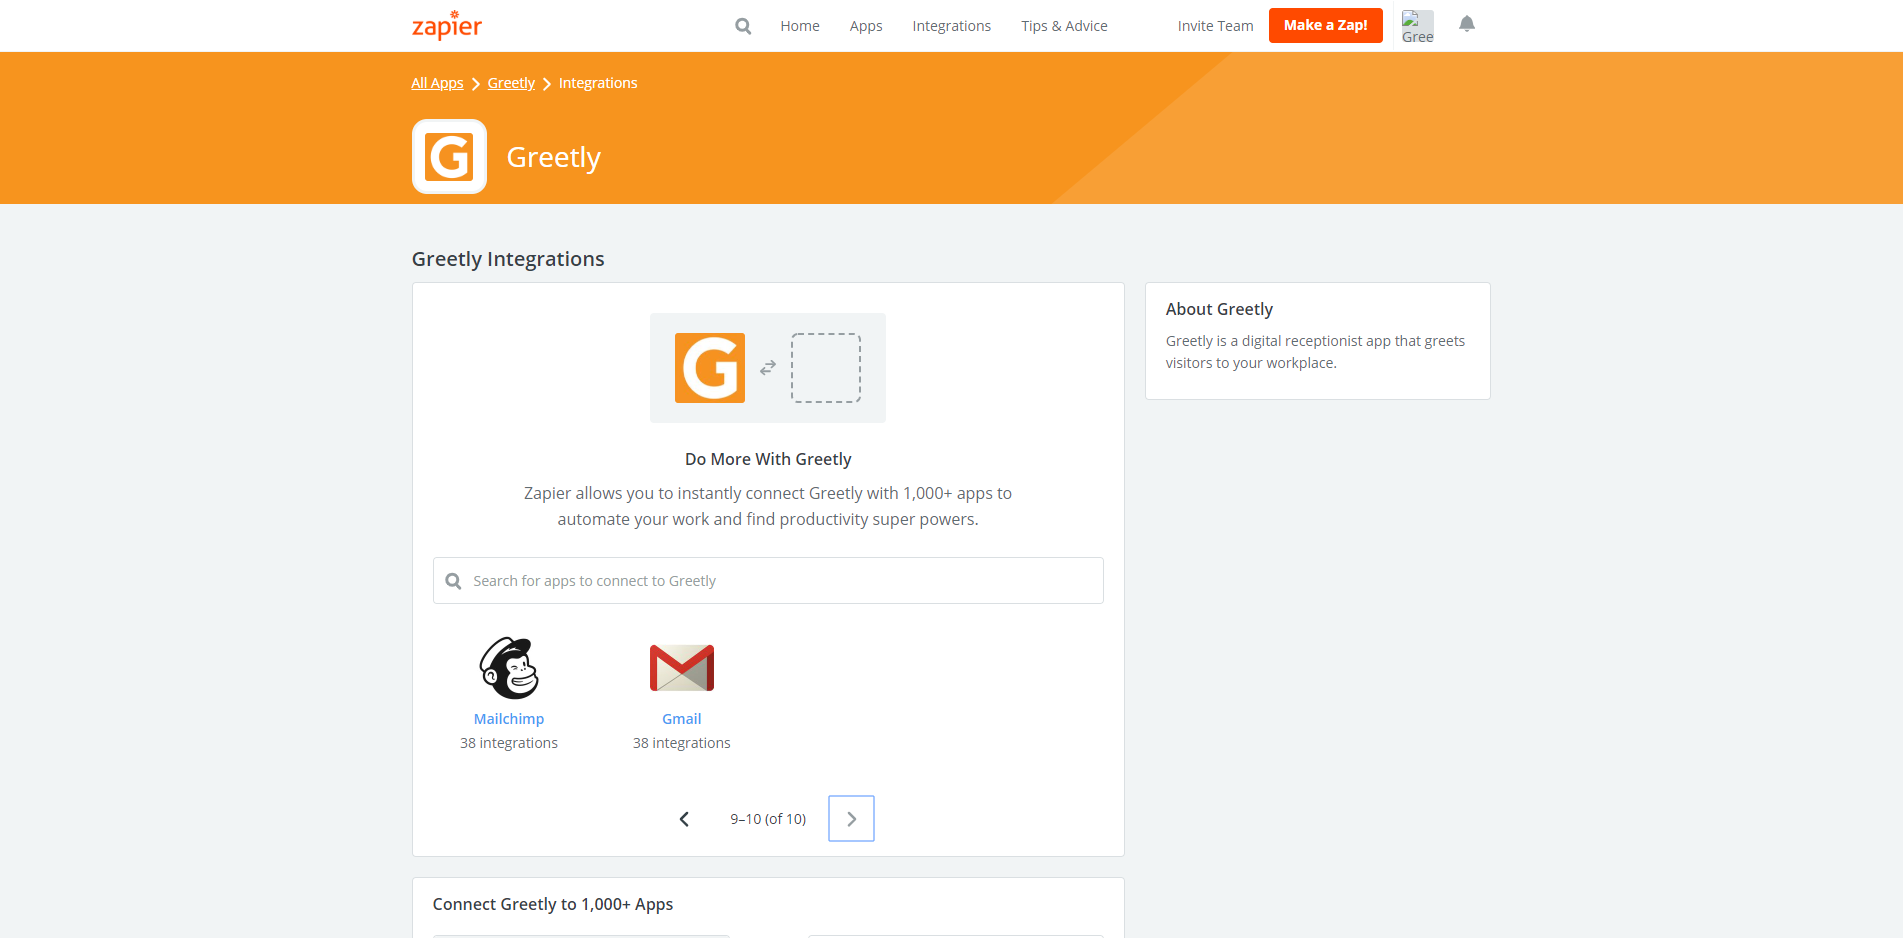Image resolution: width=1903 pixels, height=938 pixels.
Task: Click 38 integrations under Gmail
Action: point(682,743)
